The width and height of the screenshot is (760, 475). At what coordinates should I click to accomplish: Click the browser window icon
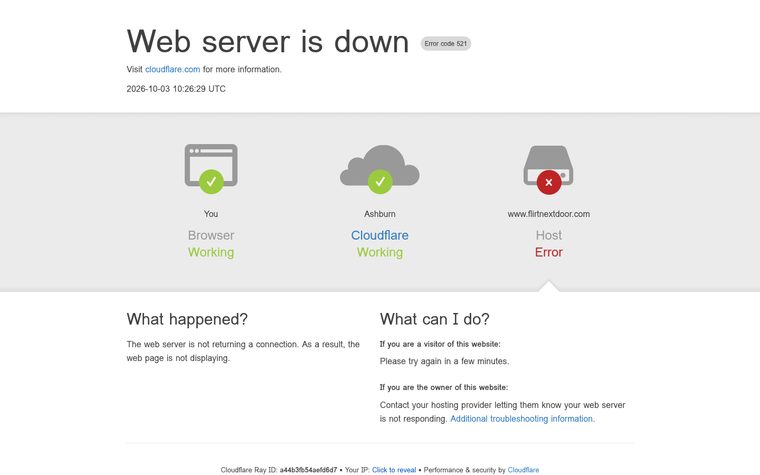[211, 165]
